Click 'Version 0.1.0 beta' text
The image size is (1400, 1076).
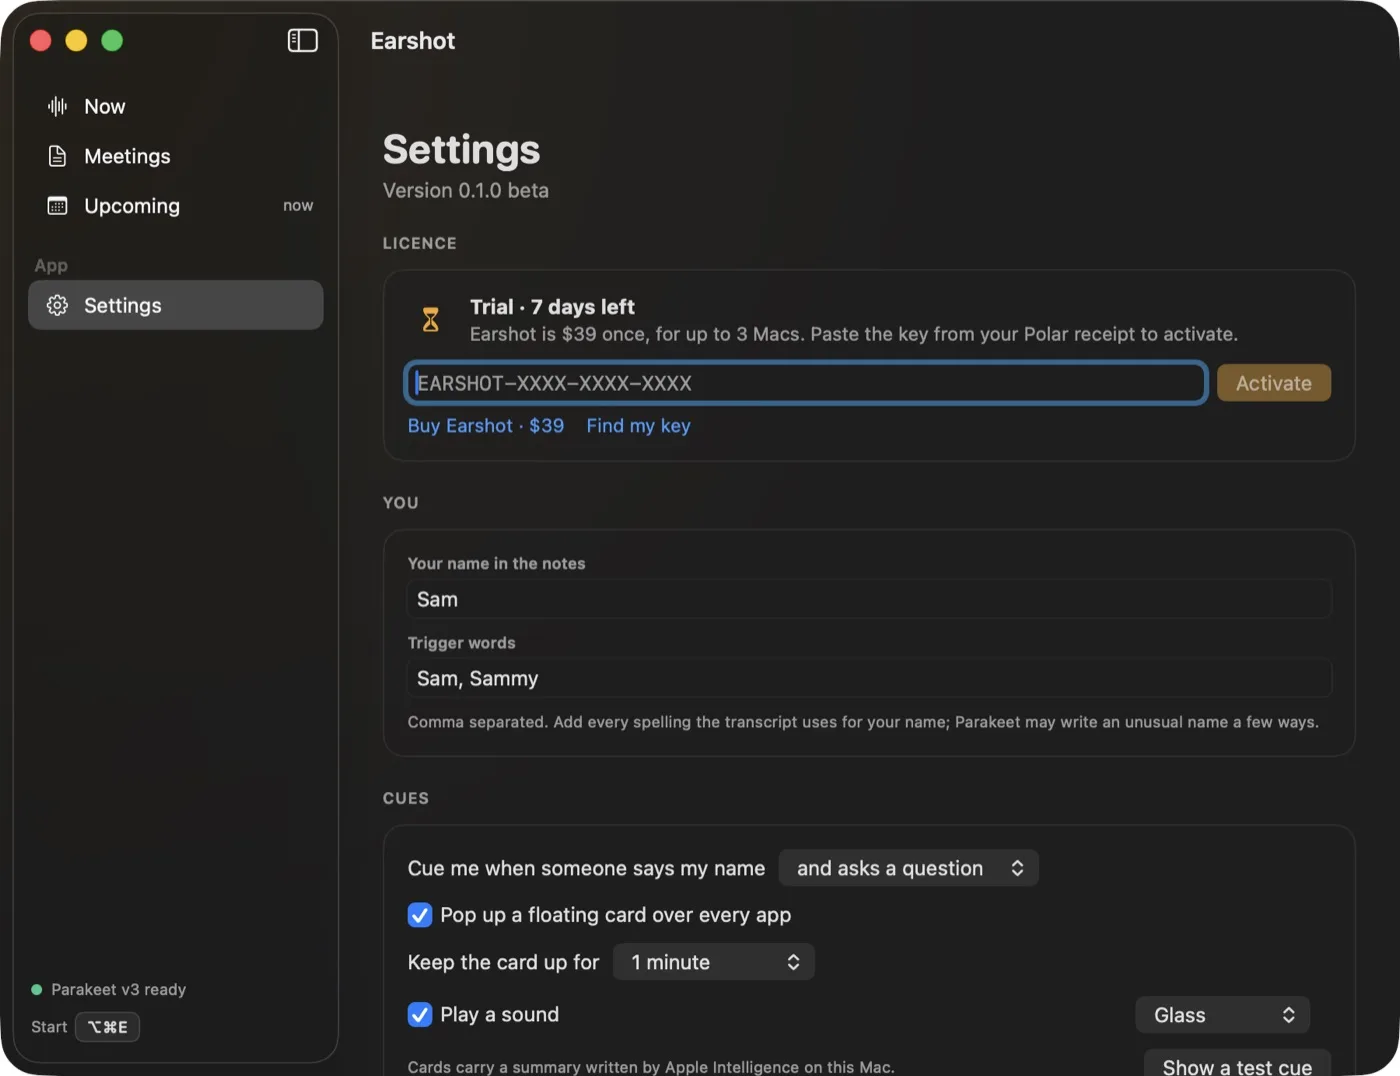coord(466,190)
